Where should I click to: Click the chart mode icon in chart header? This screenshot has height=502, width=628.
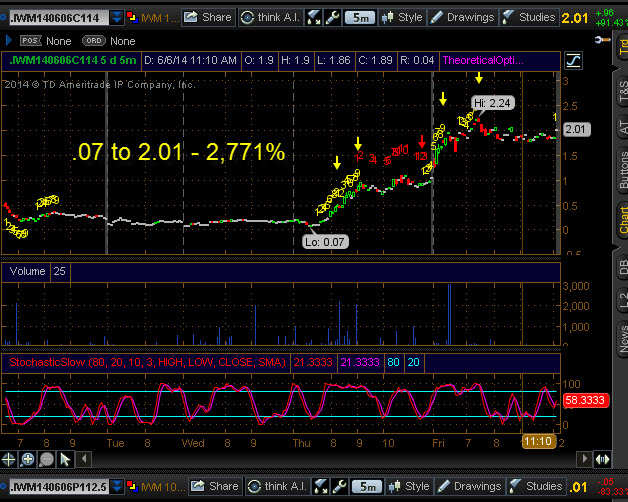(574, 60)
